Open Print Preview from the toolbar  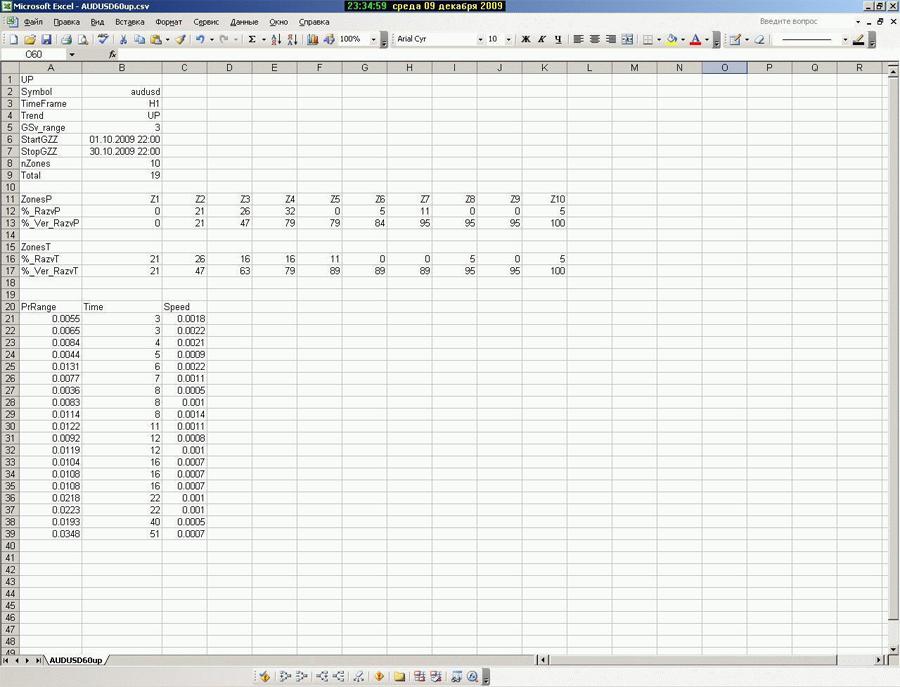click(x=84, y=39)
